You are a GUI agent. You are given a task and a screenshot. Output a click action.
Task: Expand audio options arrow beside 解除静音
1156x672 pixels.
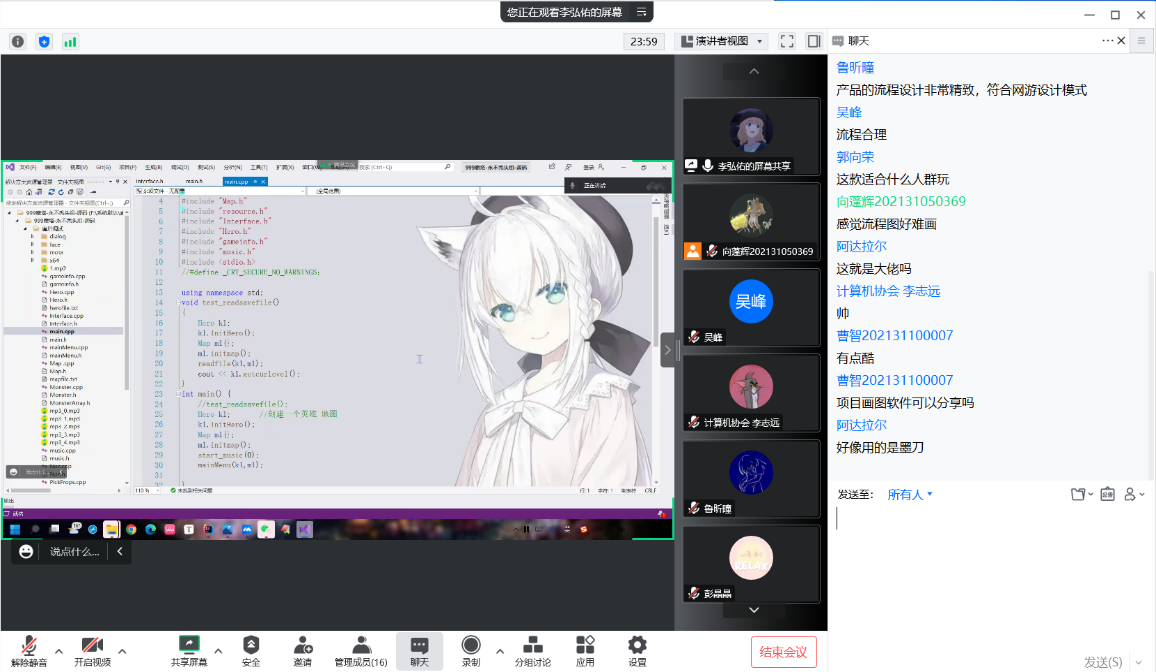[59, 651]
